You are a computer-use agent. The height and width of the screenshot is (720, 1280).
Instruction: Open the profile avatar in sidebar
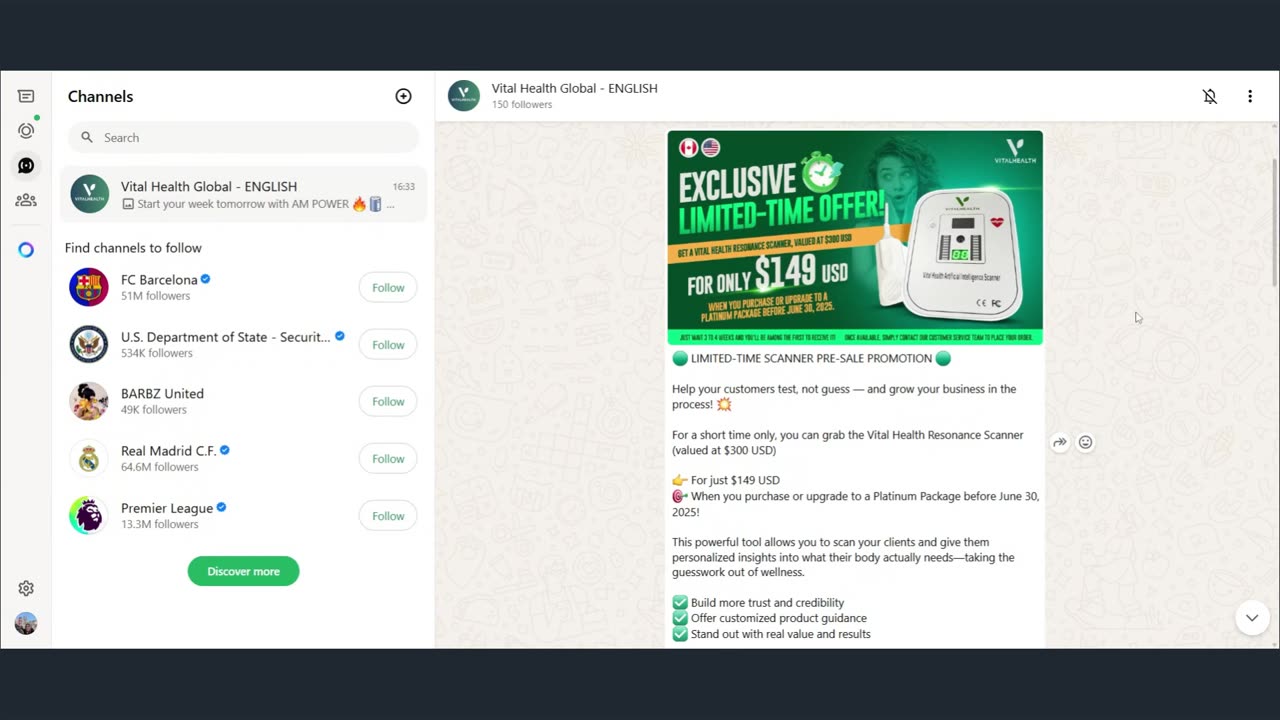(x=26, y=624)
